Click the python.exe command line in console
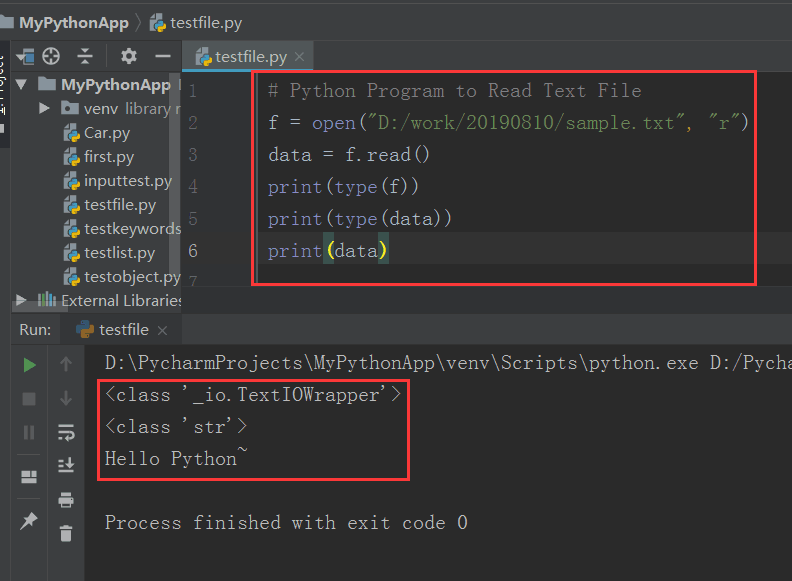 (x=448, y=363)
